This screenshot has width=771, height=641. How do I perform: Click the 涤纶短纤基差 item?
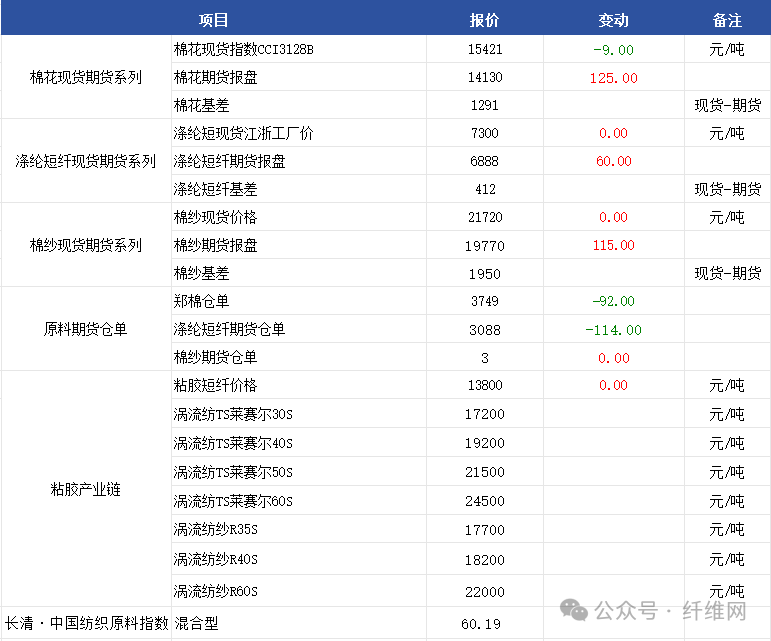click(215, 189)
